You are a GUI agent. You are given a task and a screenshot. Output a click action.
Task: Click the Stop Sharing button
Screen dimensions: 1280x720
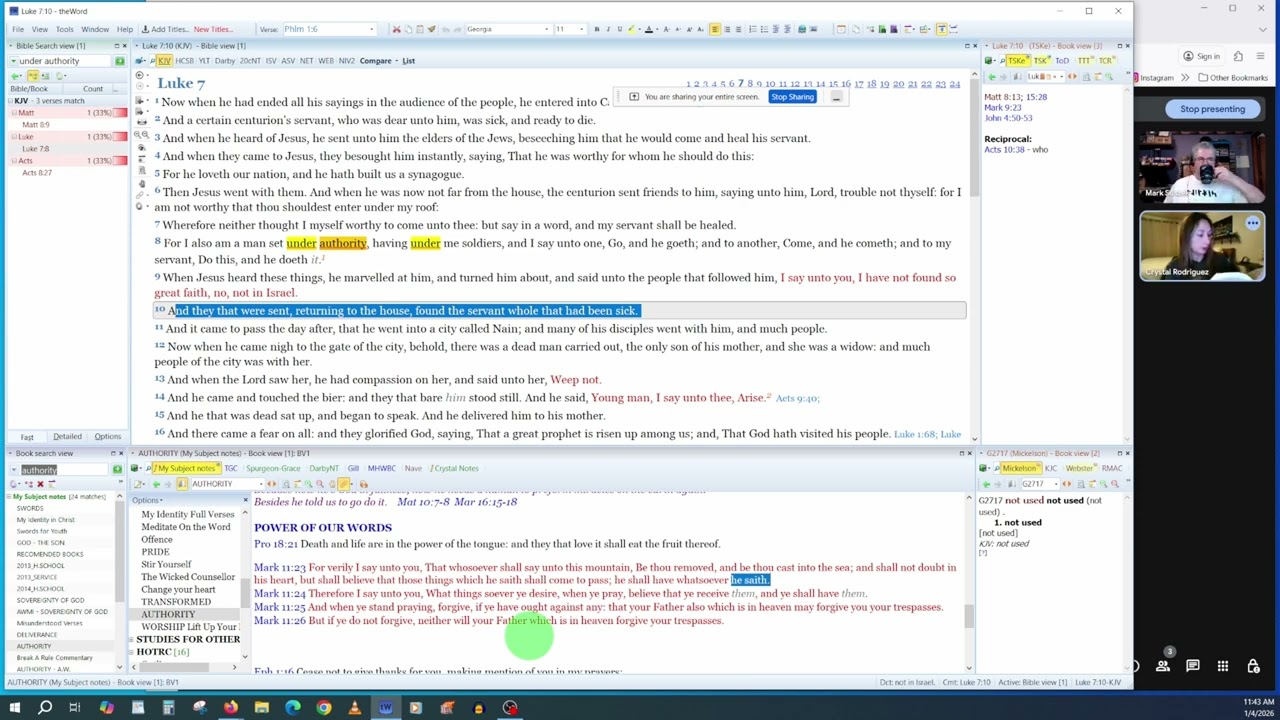point(792,97)
